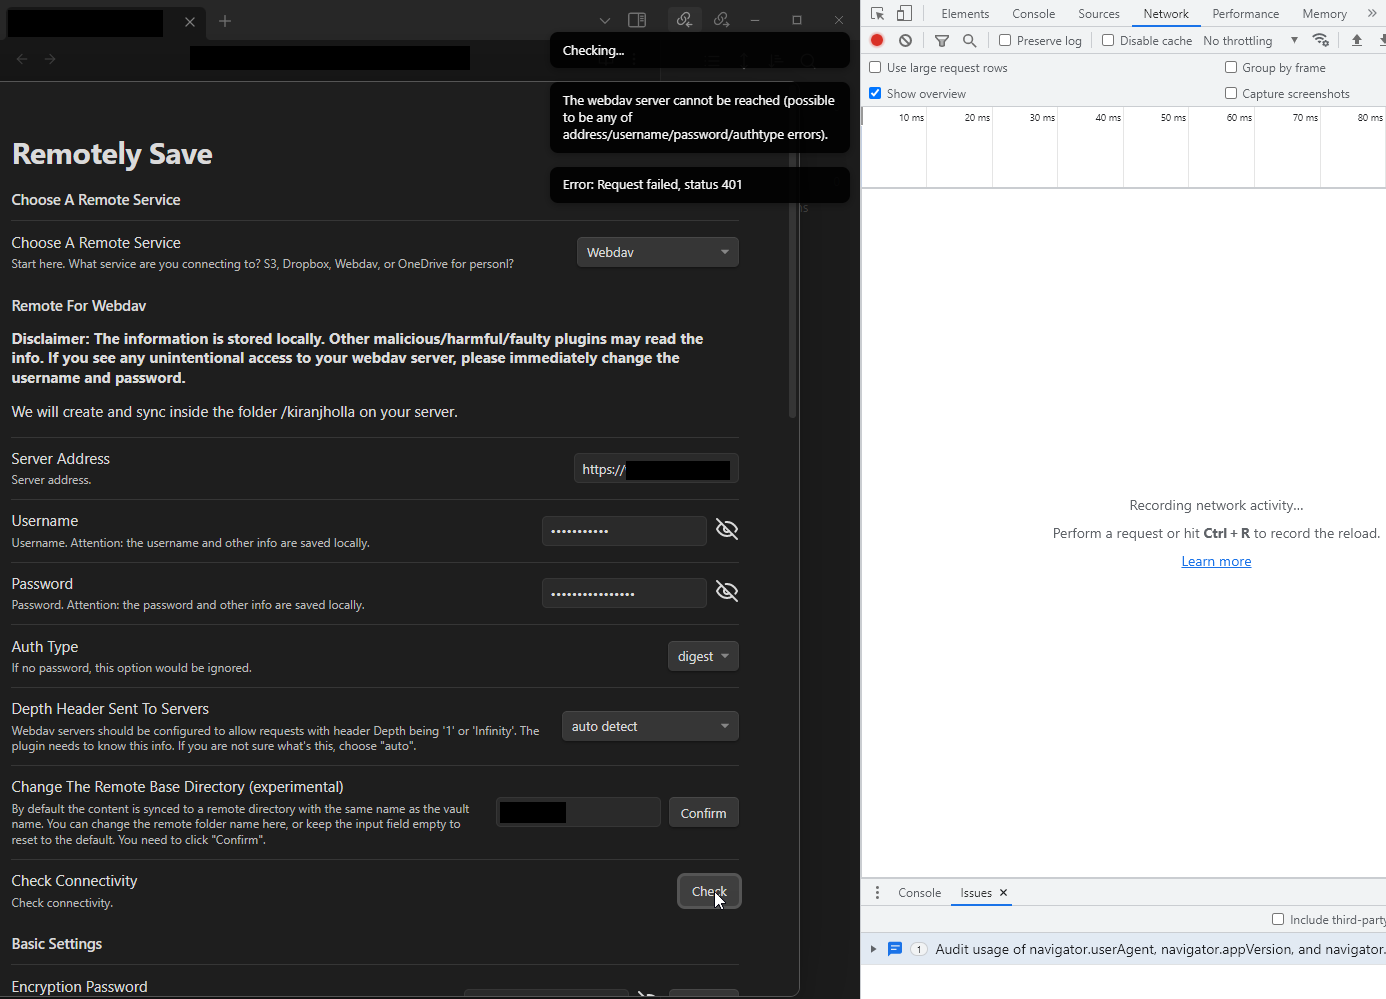Import HAR file using the upload arrow icon

[x=1356, y=40]
